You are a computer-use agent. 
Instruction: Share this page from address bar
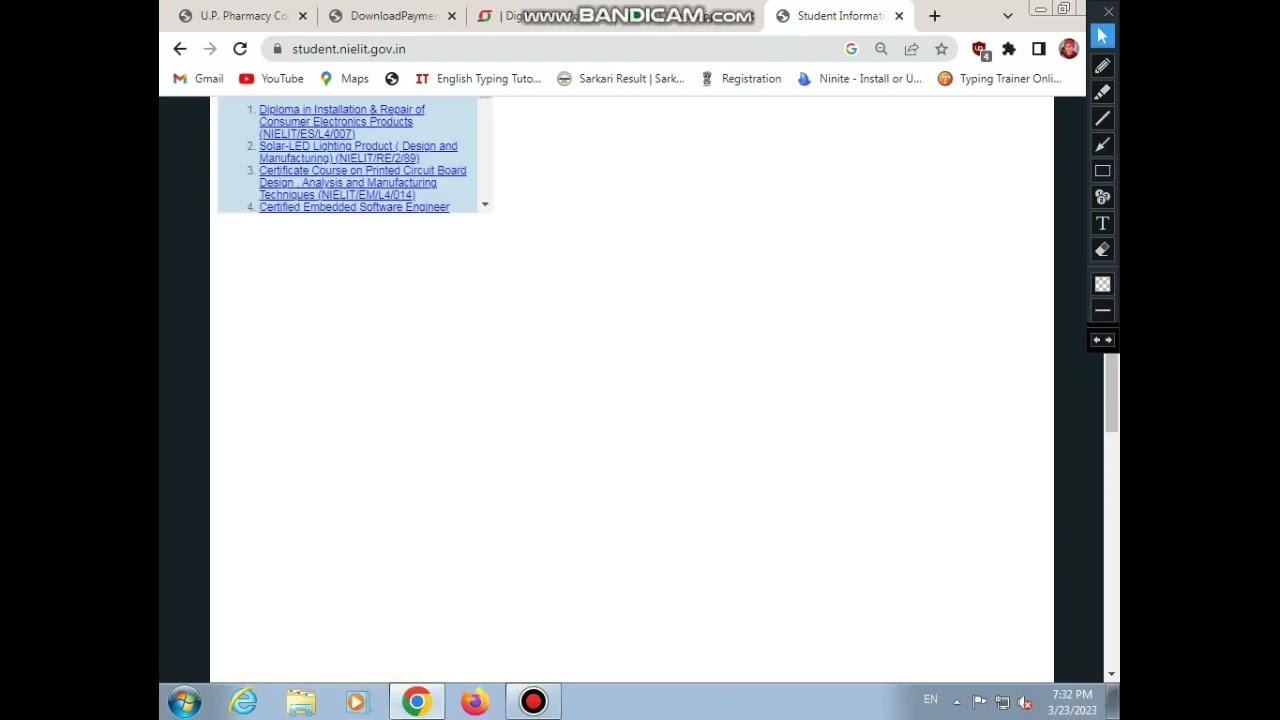click(x=911, y=49)
